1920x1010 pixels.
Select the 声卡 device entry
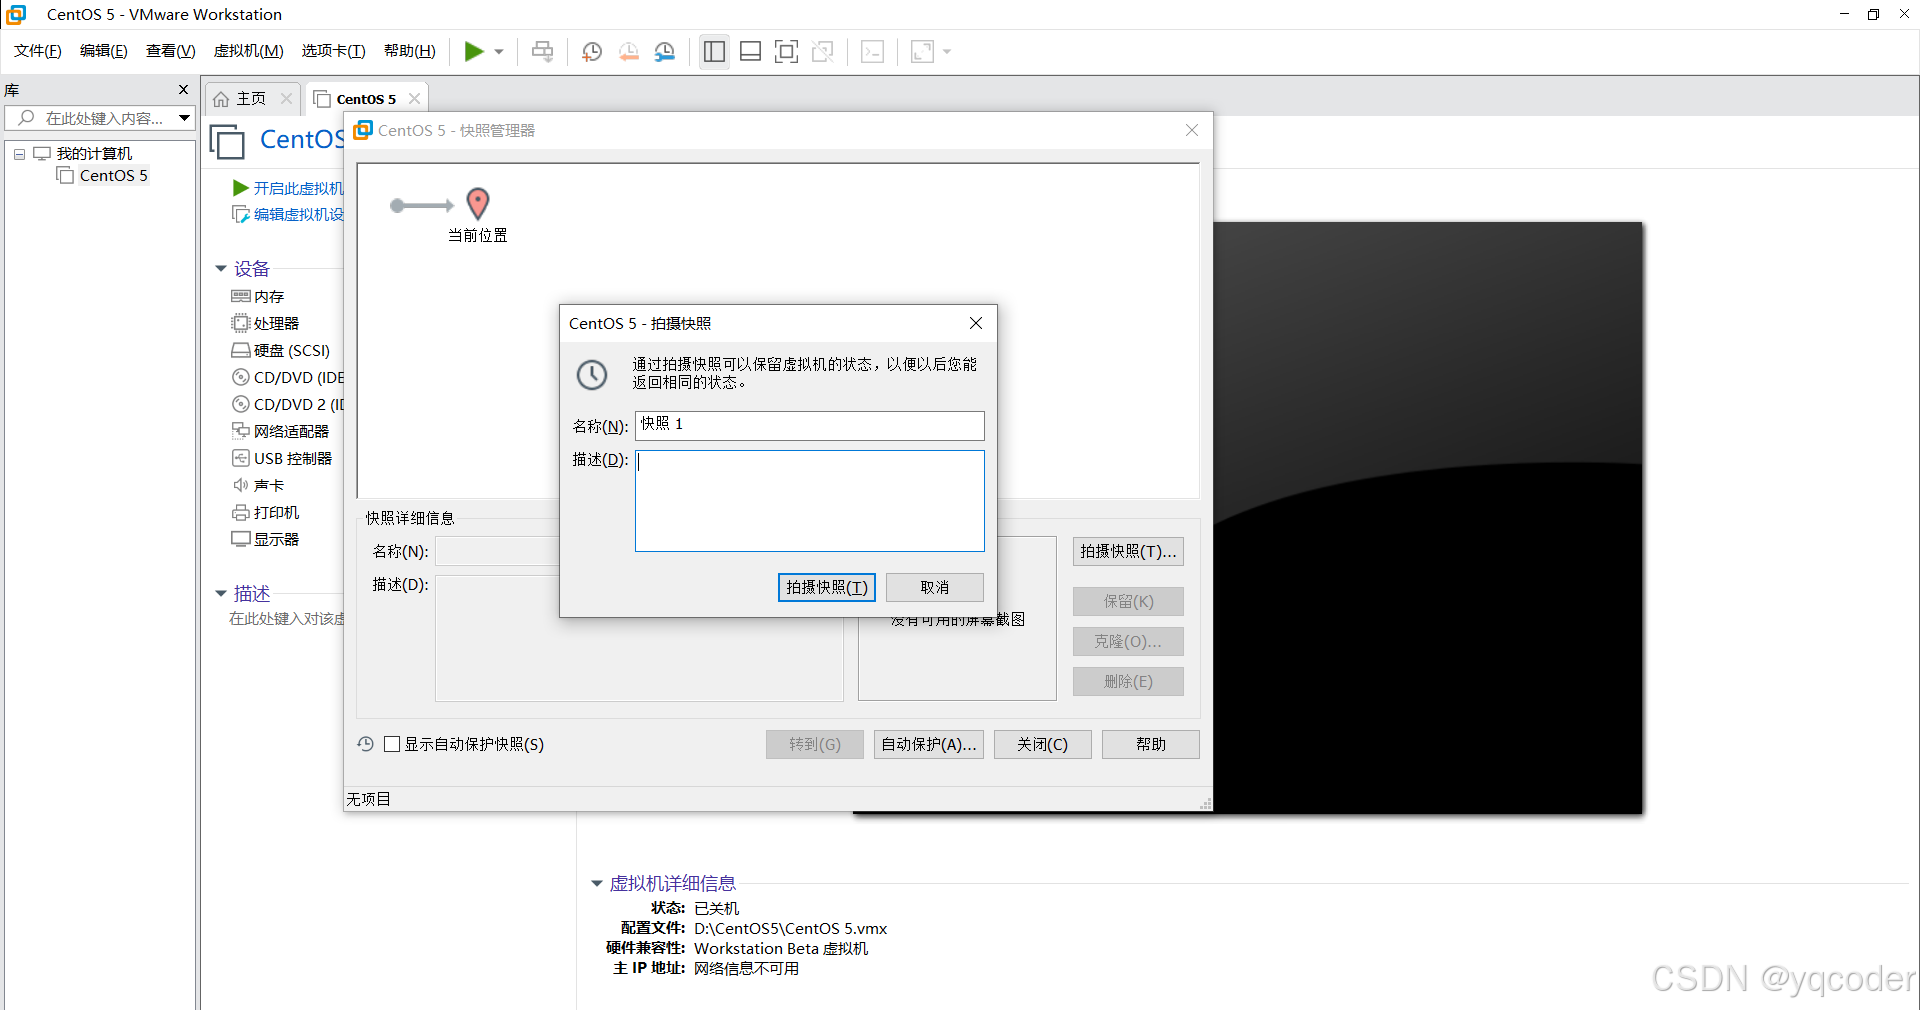258,486
